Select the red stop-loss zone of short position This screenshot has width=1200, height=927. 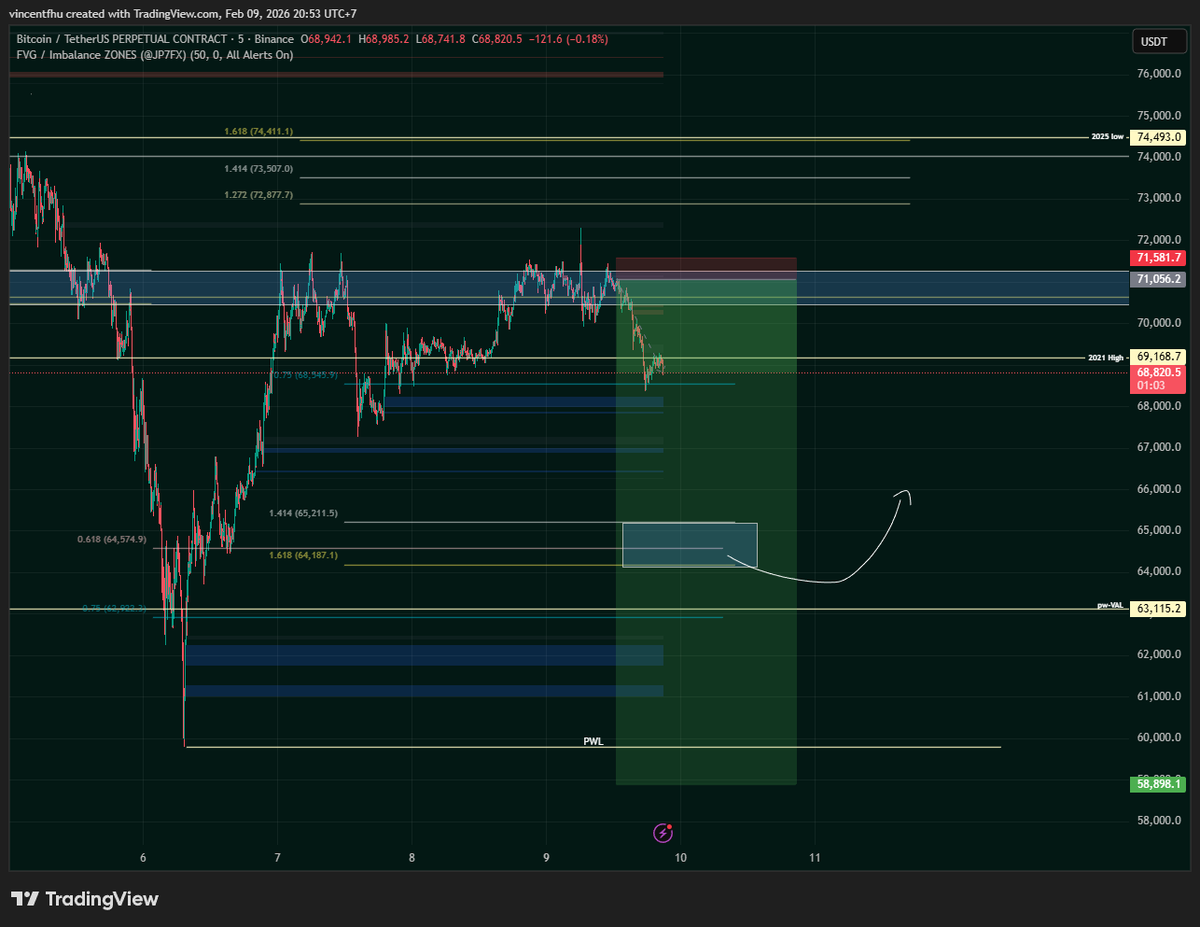point(706,268)
